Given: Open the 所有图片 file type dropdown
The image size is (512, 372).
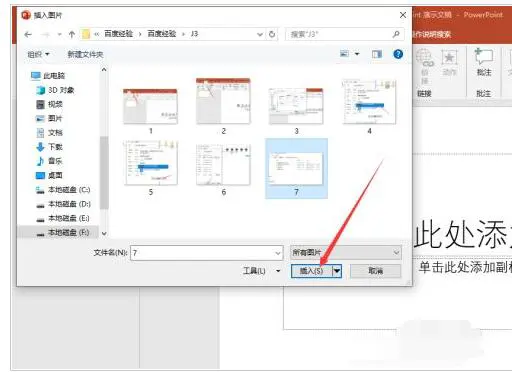Looking at the screenshot, I should [346, 253].
